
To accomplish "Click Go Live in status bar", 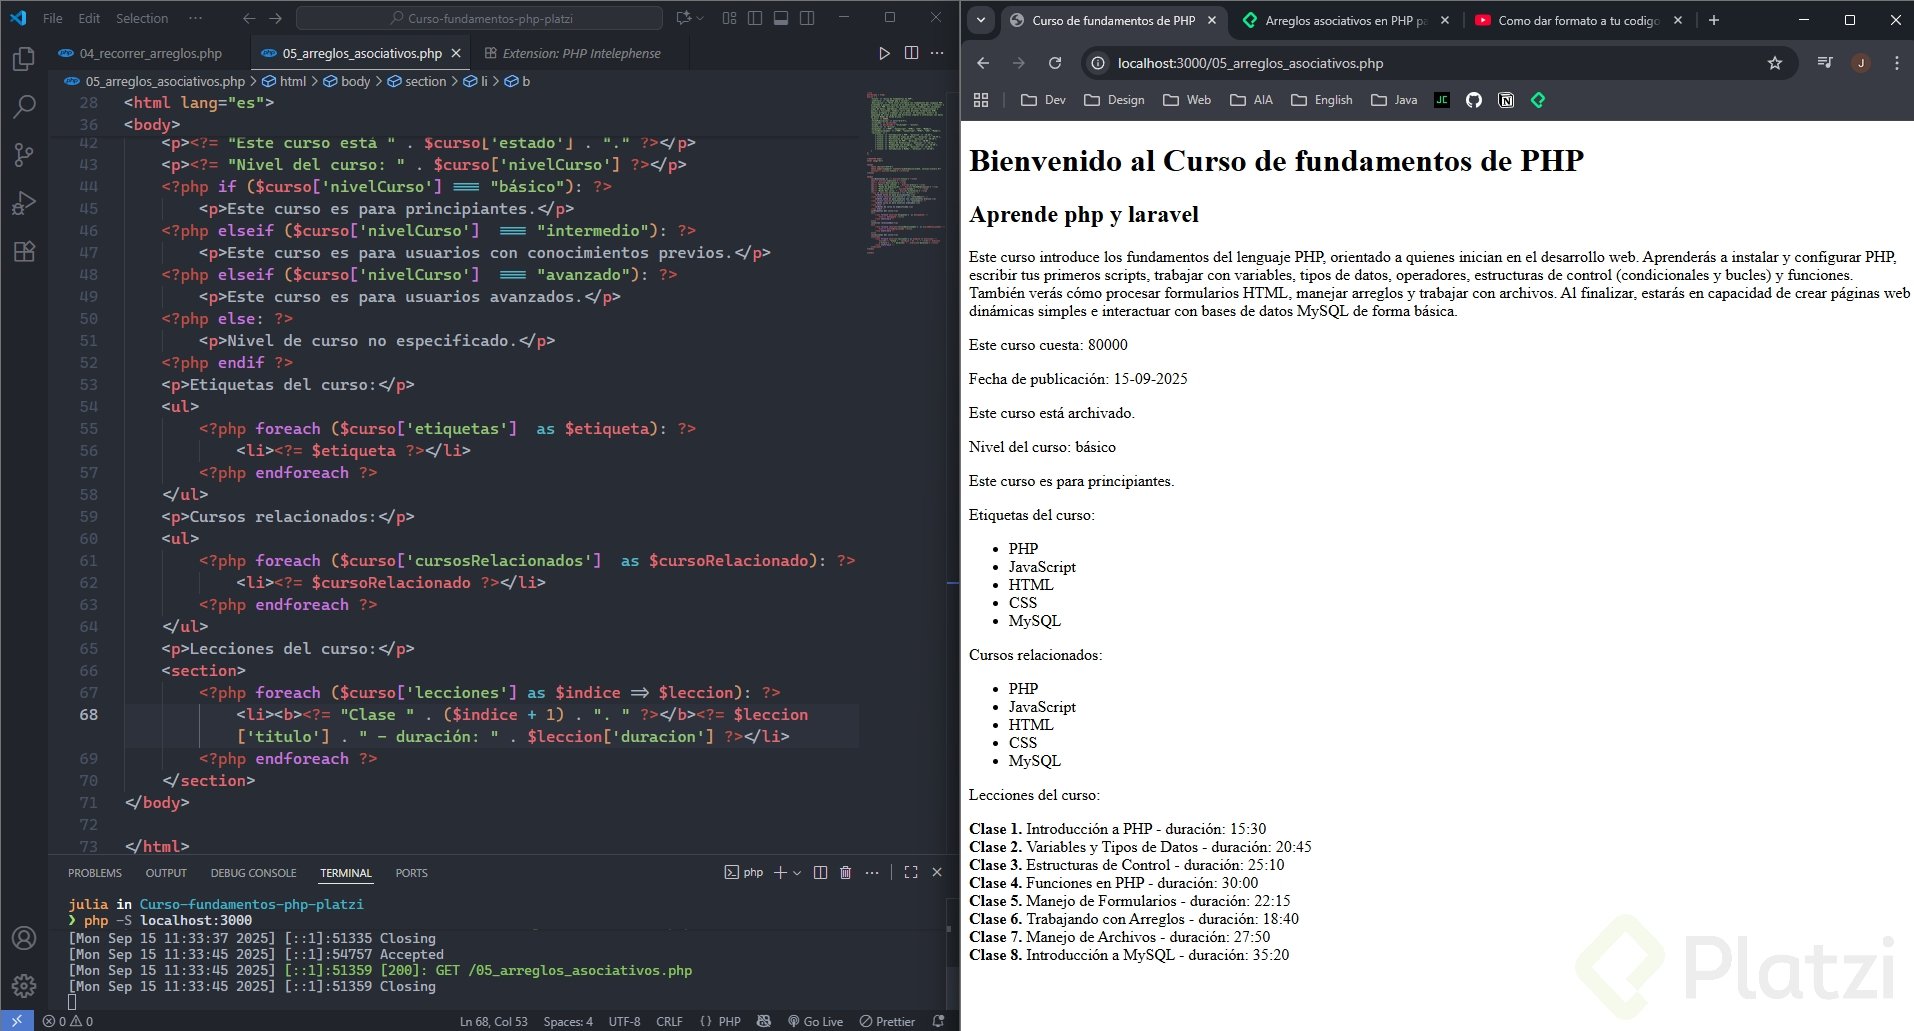I will point(815,1021).
